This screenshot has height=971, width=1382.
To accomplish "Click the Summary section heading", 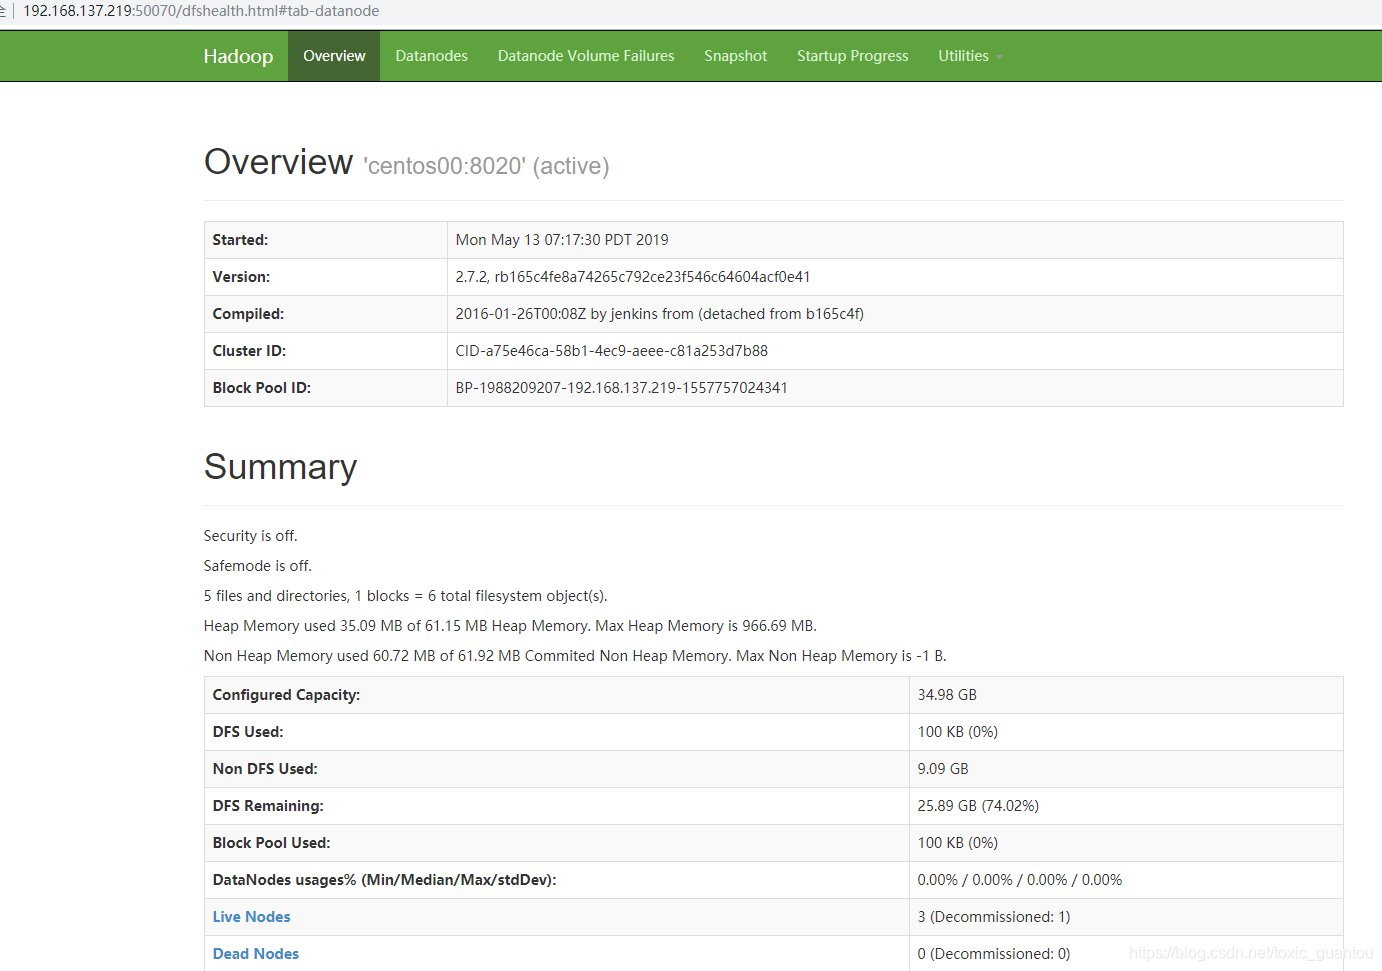I will pos(280,467).
